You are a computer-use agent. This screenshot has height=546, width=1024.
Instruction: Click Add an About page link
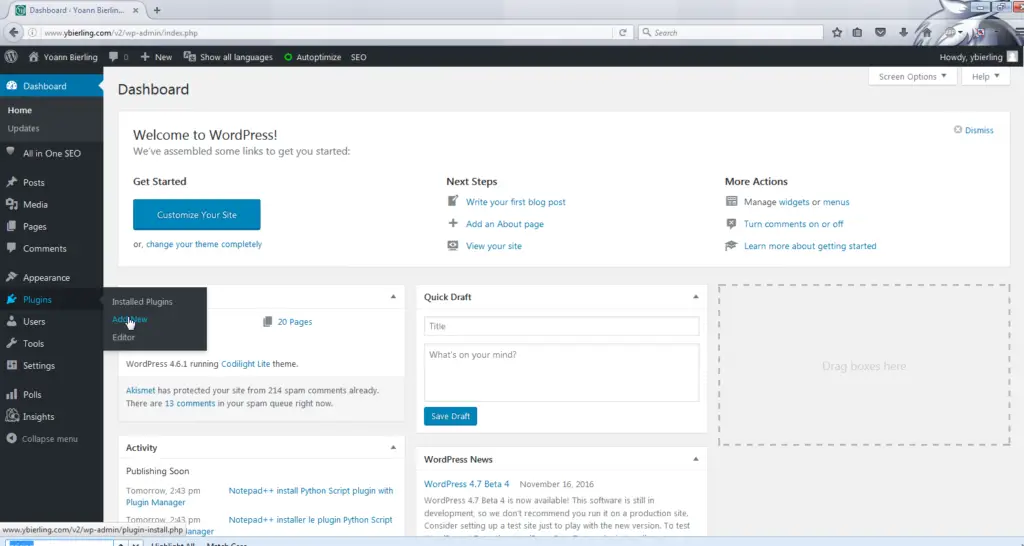click(x=505, y=224)
